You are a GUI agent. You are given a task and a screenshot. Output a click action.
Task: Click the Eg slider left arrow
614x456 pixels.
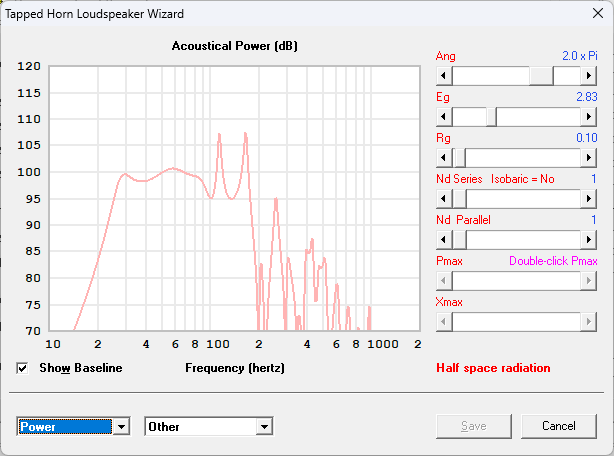(x=444, y=117)
